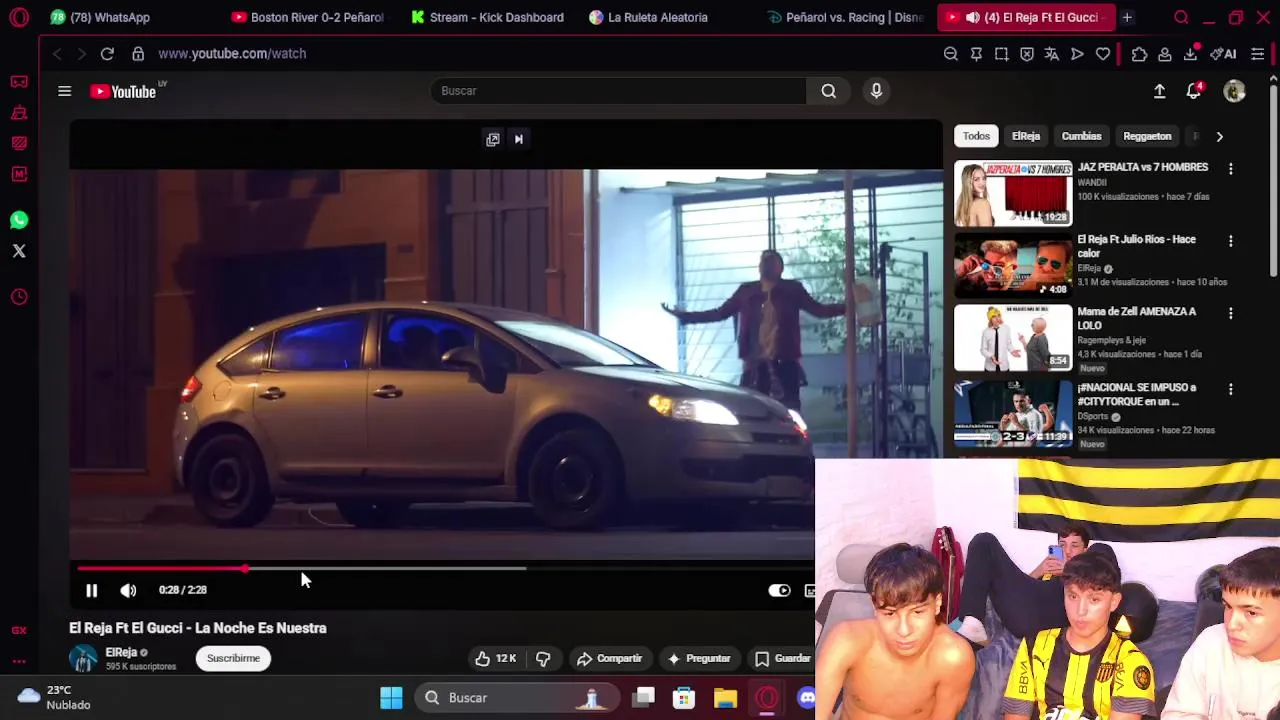
Task: Reload the YouTube page
Action: pos(107,54)
